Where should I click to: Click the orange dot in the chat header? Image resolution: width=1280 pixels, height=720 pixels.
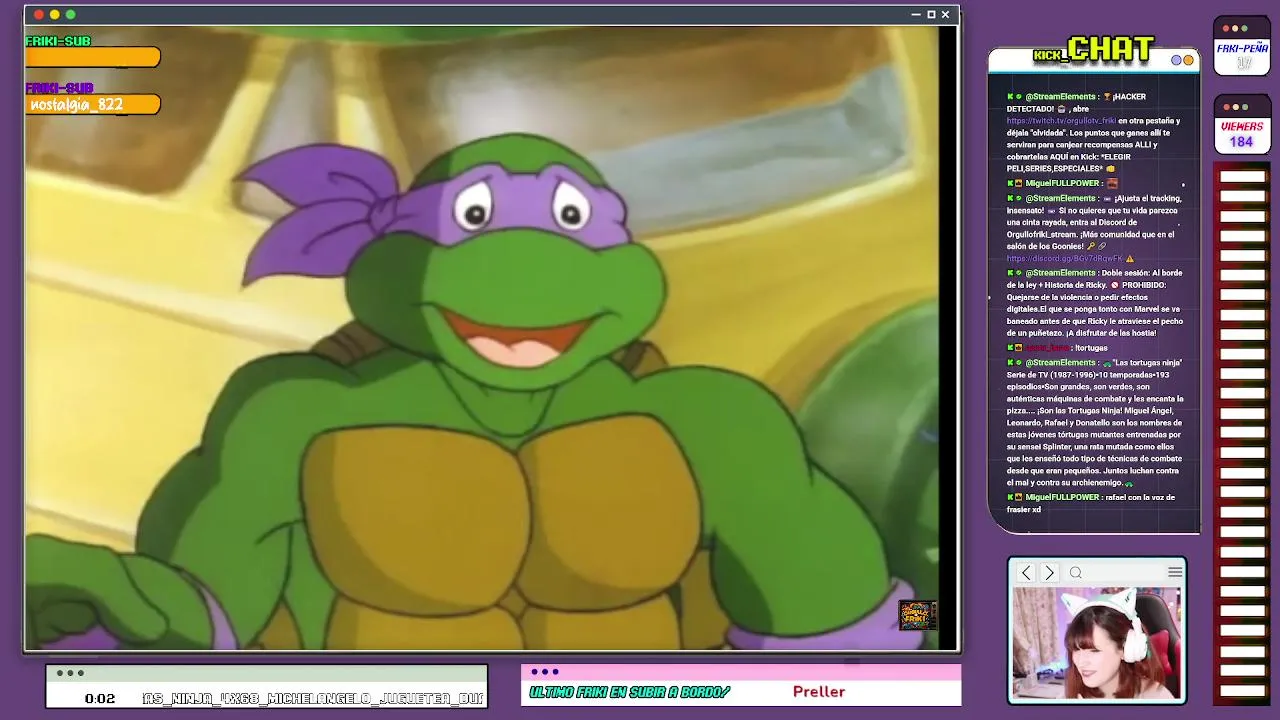coord(1188,60)
